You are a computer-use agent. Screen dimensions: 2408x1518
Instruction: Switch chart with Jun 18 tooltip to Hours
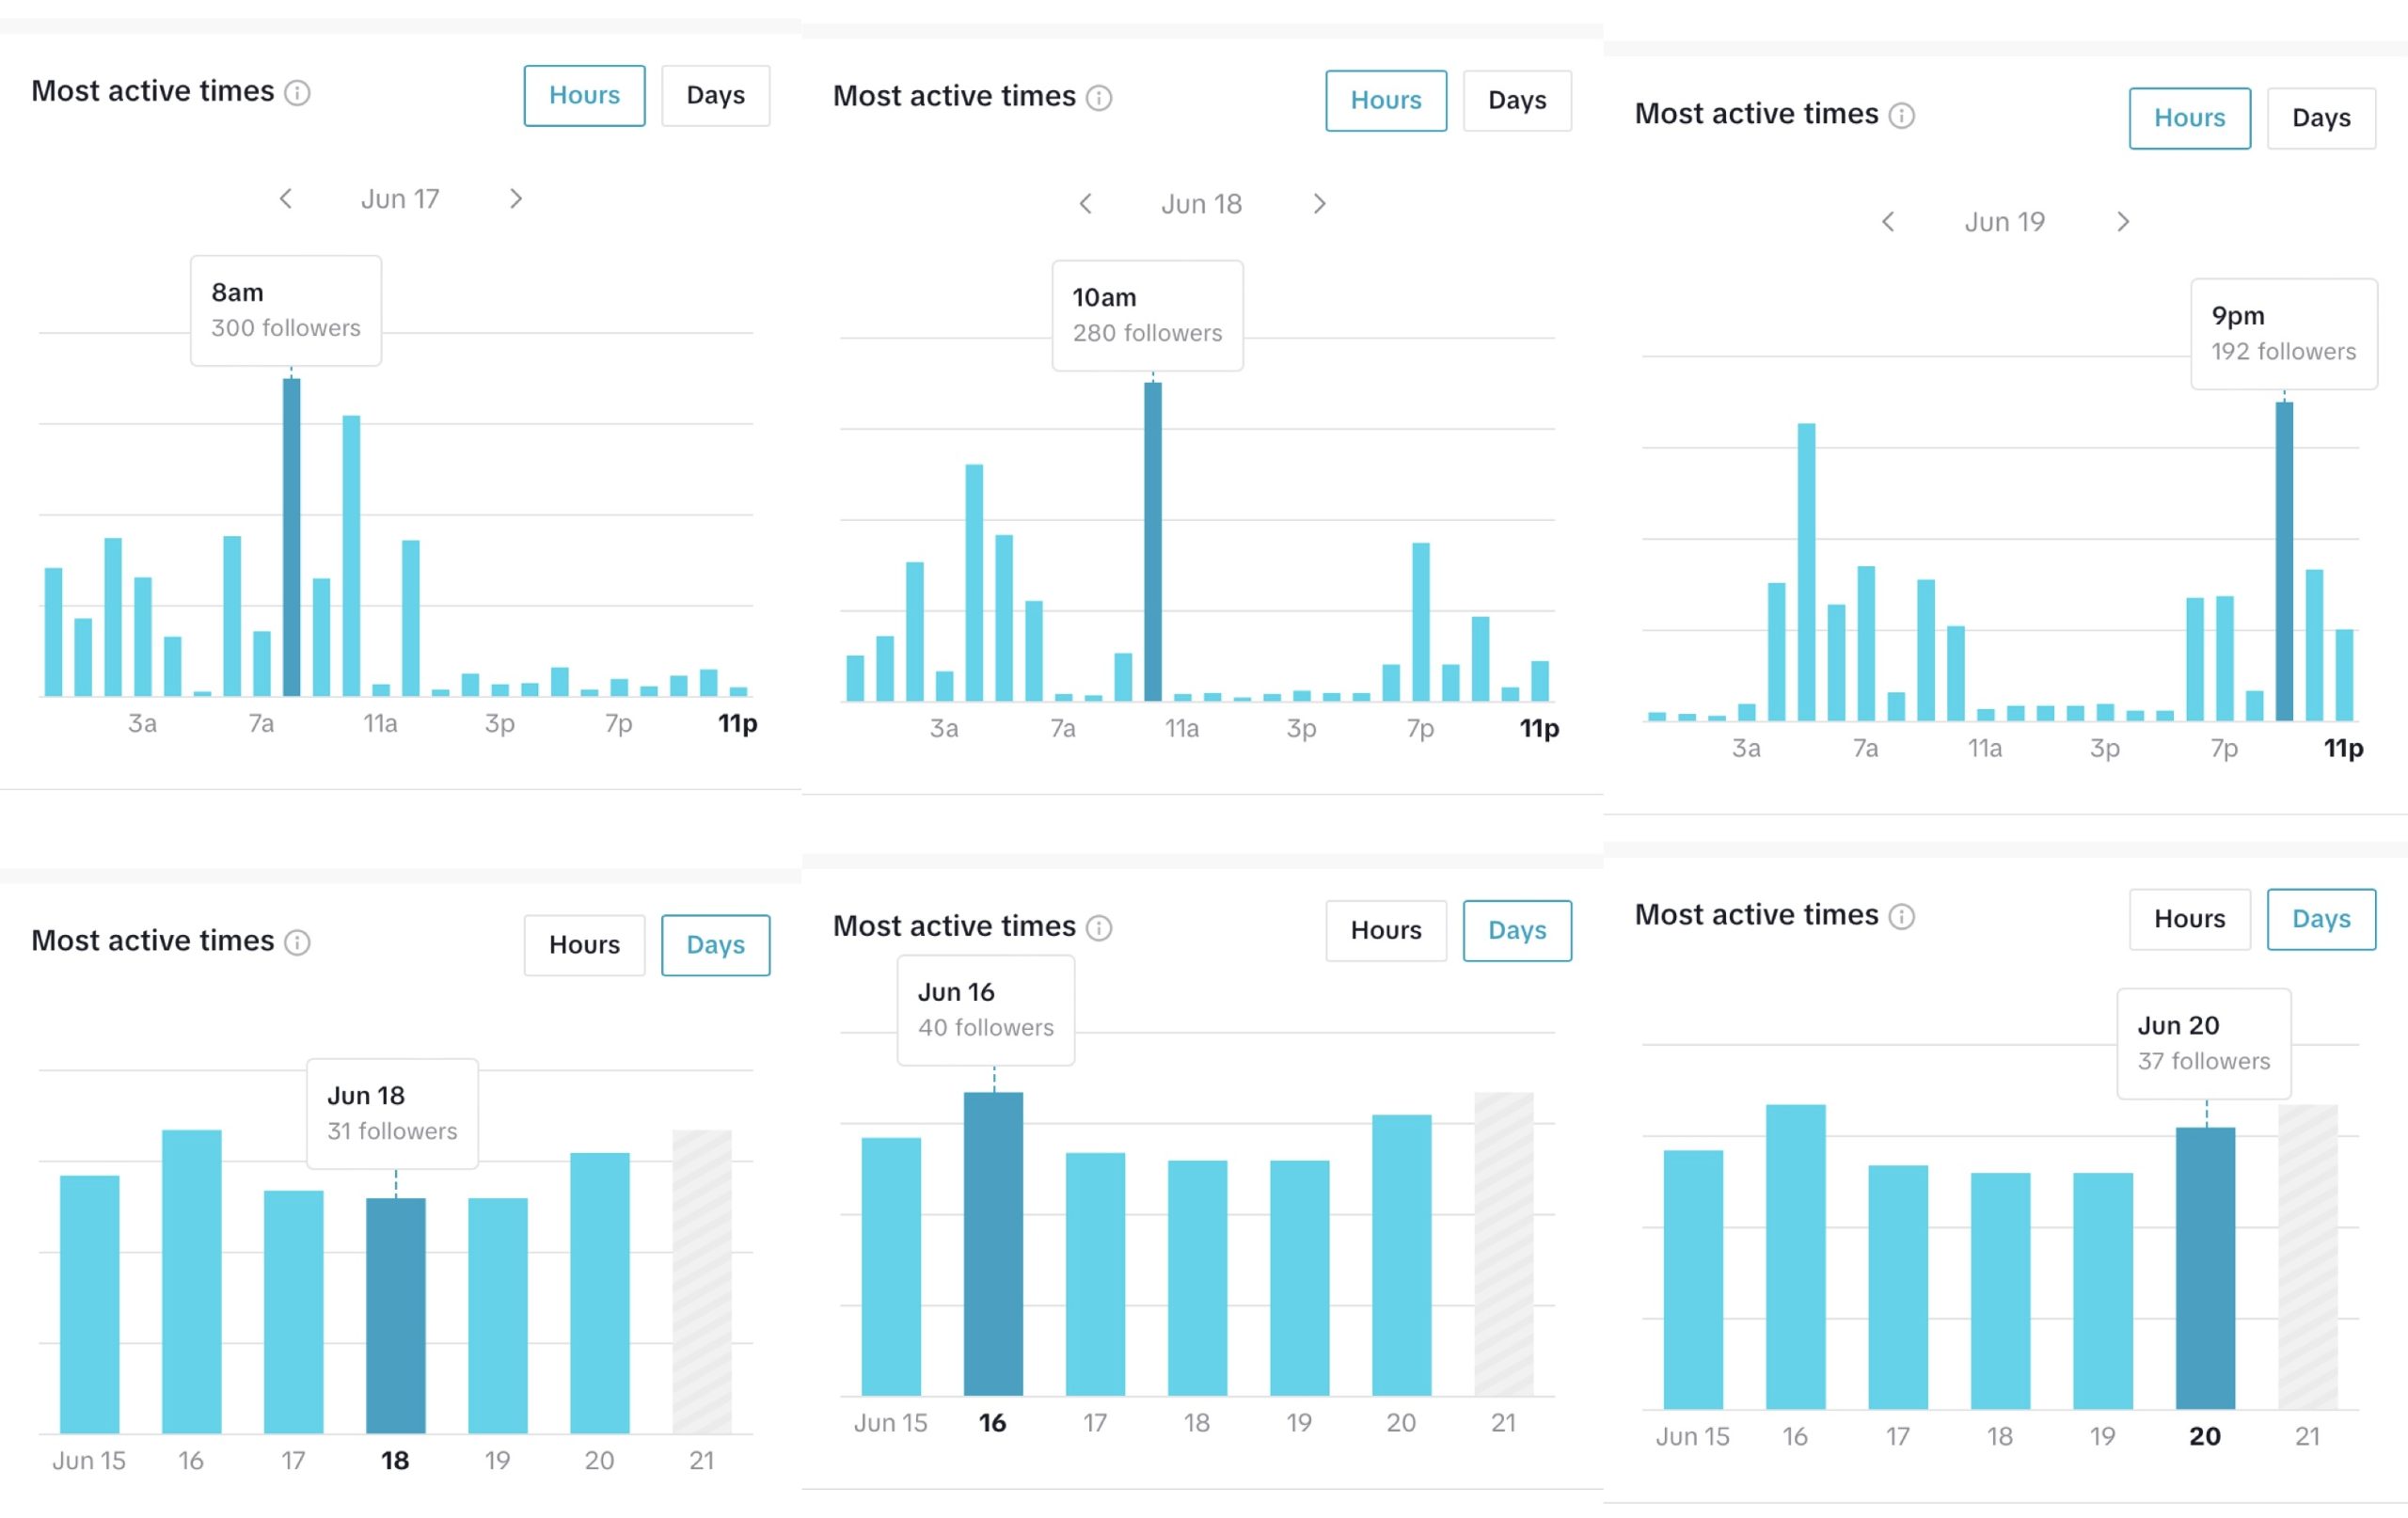coord(584,945)
